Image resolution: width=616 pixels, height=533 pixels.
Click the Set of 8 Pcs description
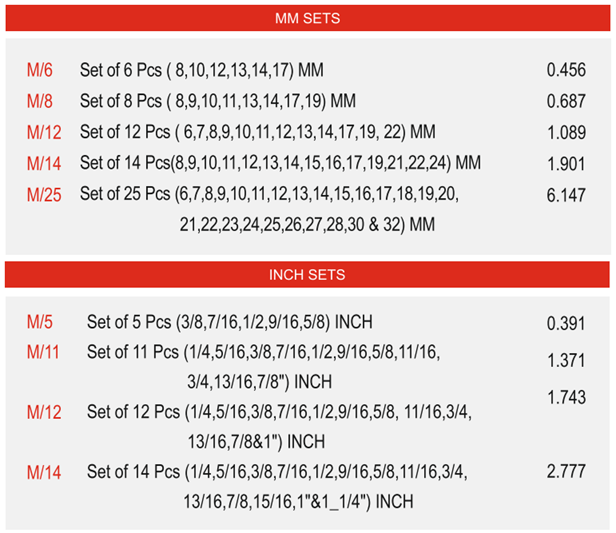pos(218,101)
